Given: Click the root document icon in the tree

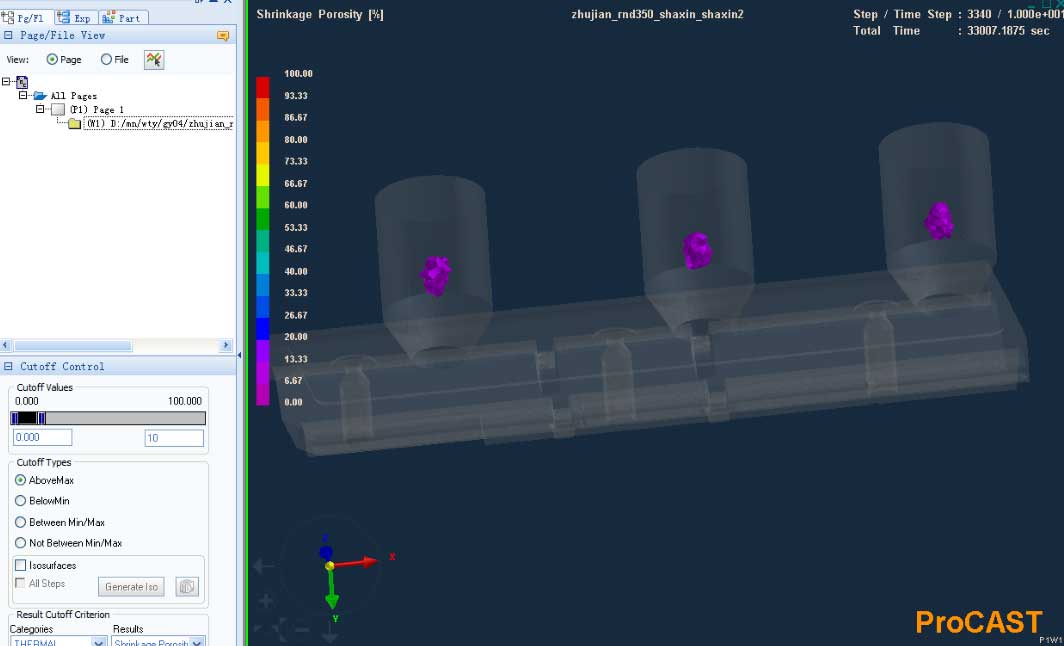Looking at the screenshot, I should (x=22, y=82).
